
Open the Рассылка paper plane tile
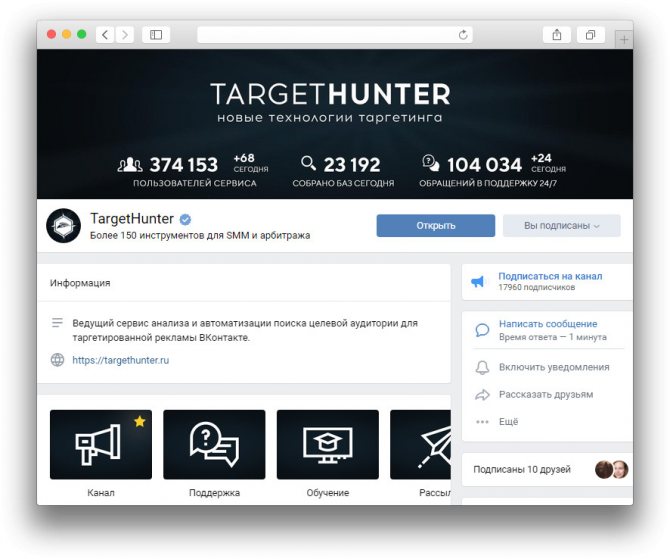(420, 444)
